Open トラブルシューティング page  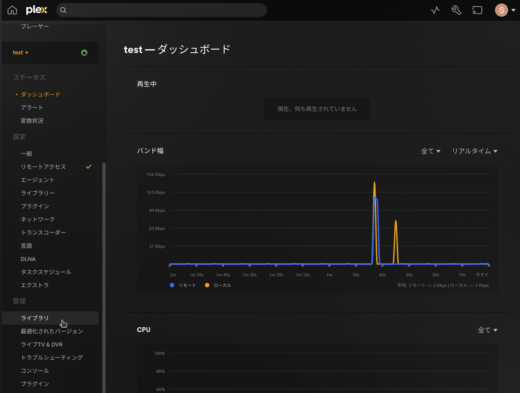(52, 358)
